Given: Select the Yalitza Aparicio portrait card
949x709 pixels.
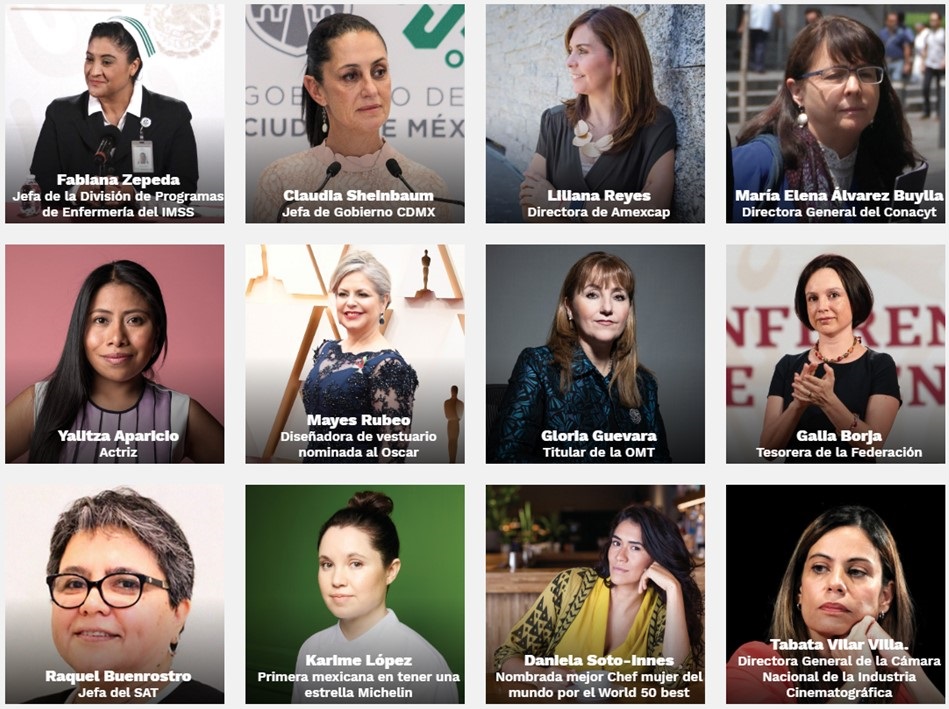Looking at the screenshot, I should coord(114,354).
